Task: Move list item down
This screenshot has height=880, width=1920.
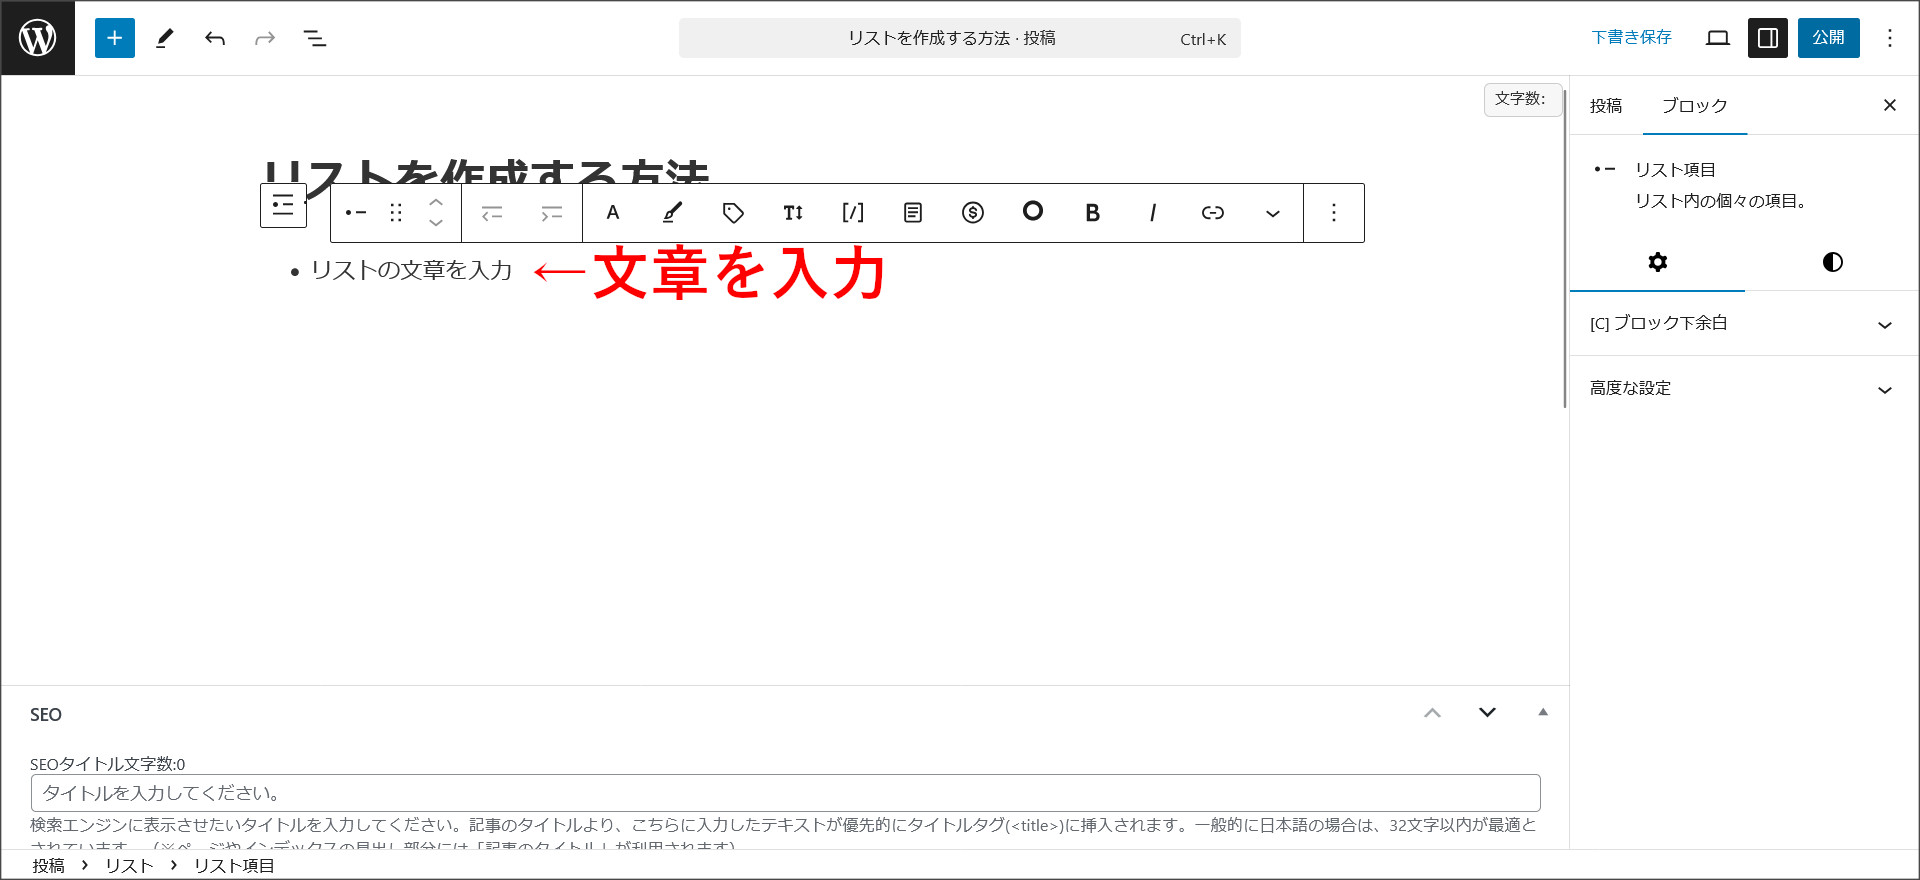Action: coord(436,223)
